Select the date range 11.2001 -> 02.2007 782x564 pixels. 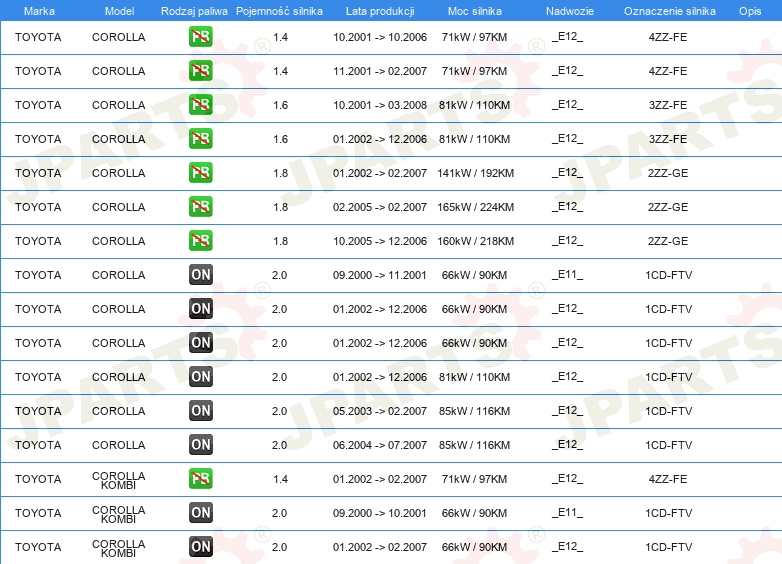pyautogui.click(x=380, y=71)
